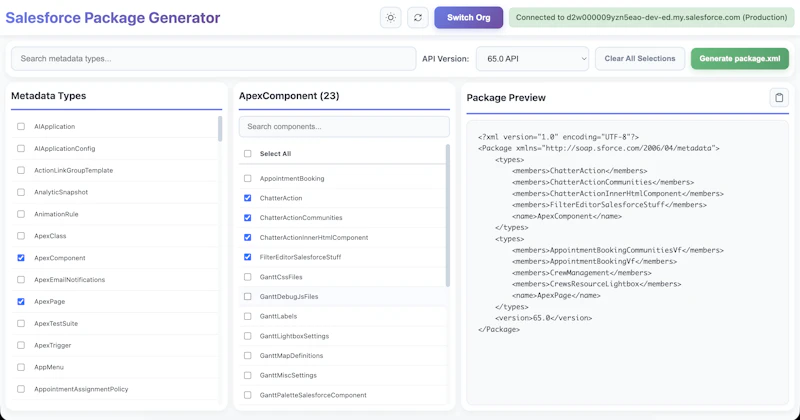Check the AppointmentBooking component

[247, 179]
